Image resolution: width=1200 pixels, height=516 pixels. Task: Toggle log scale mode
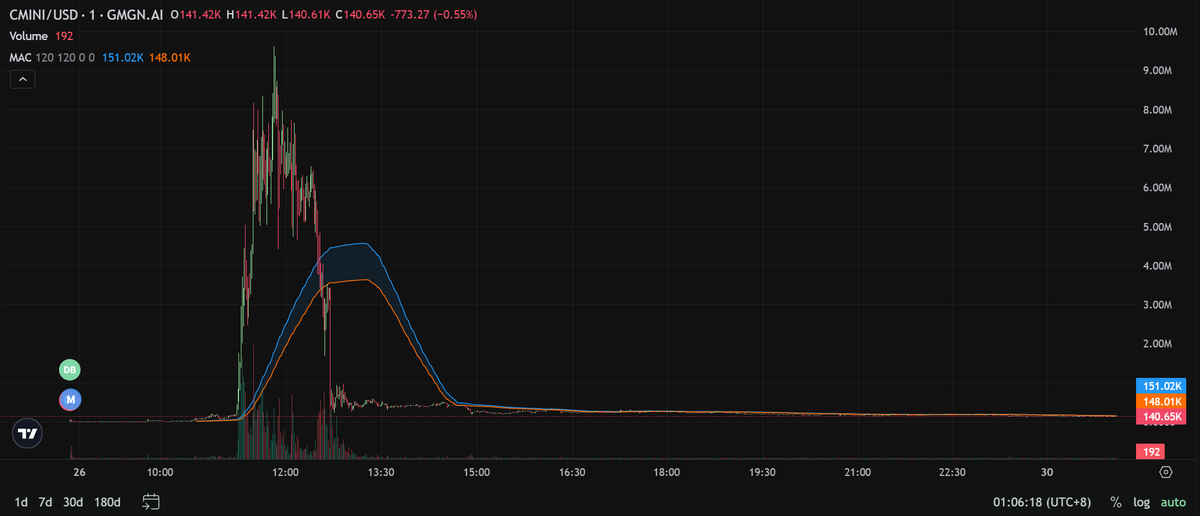[x=1141, y=502]
